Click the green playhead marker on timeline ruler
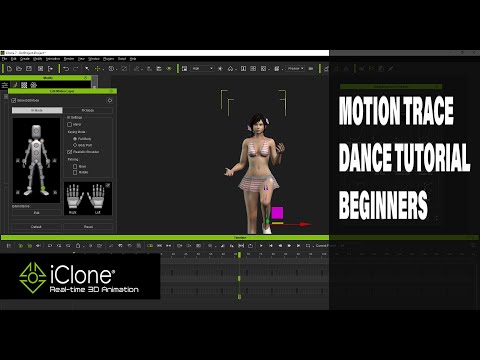 click(x=239, y=255)
